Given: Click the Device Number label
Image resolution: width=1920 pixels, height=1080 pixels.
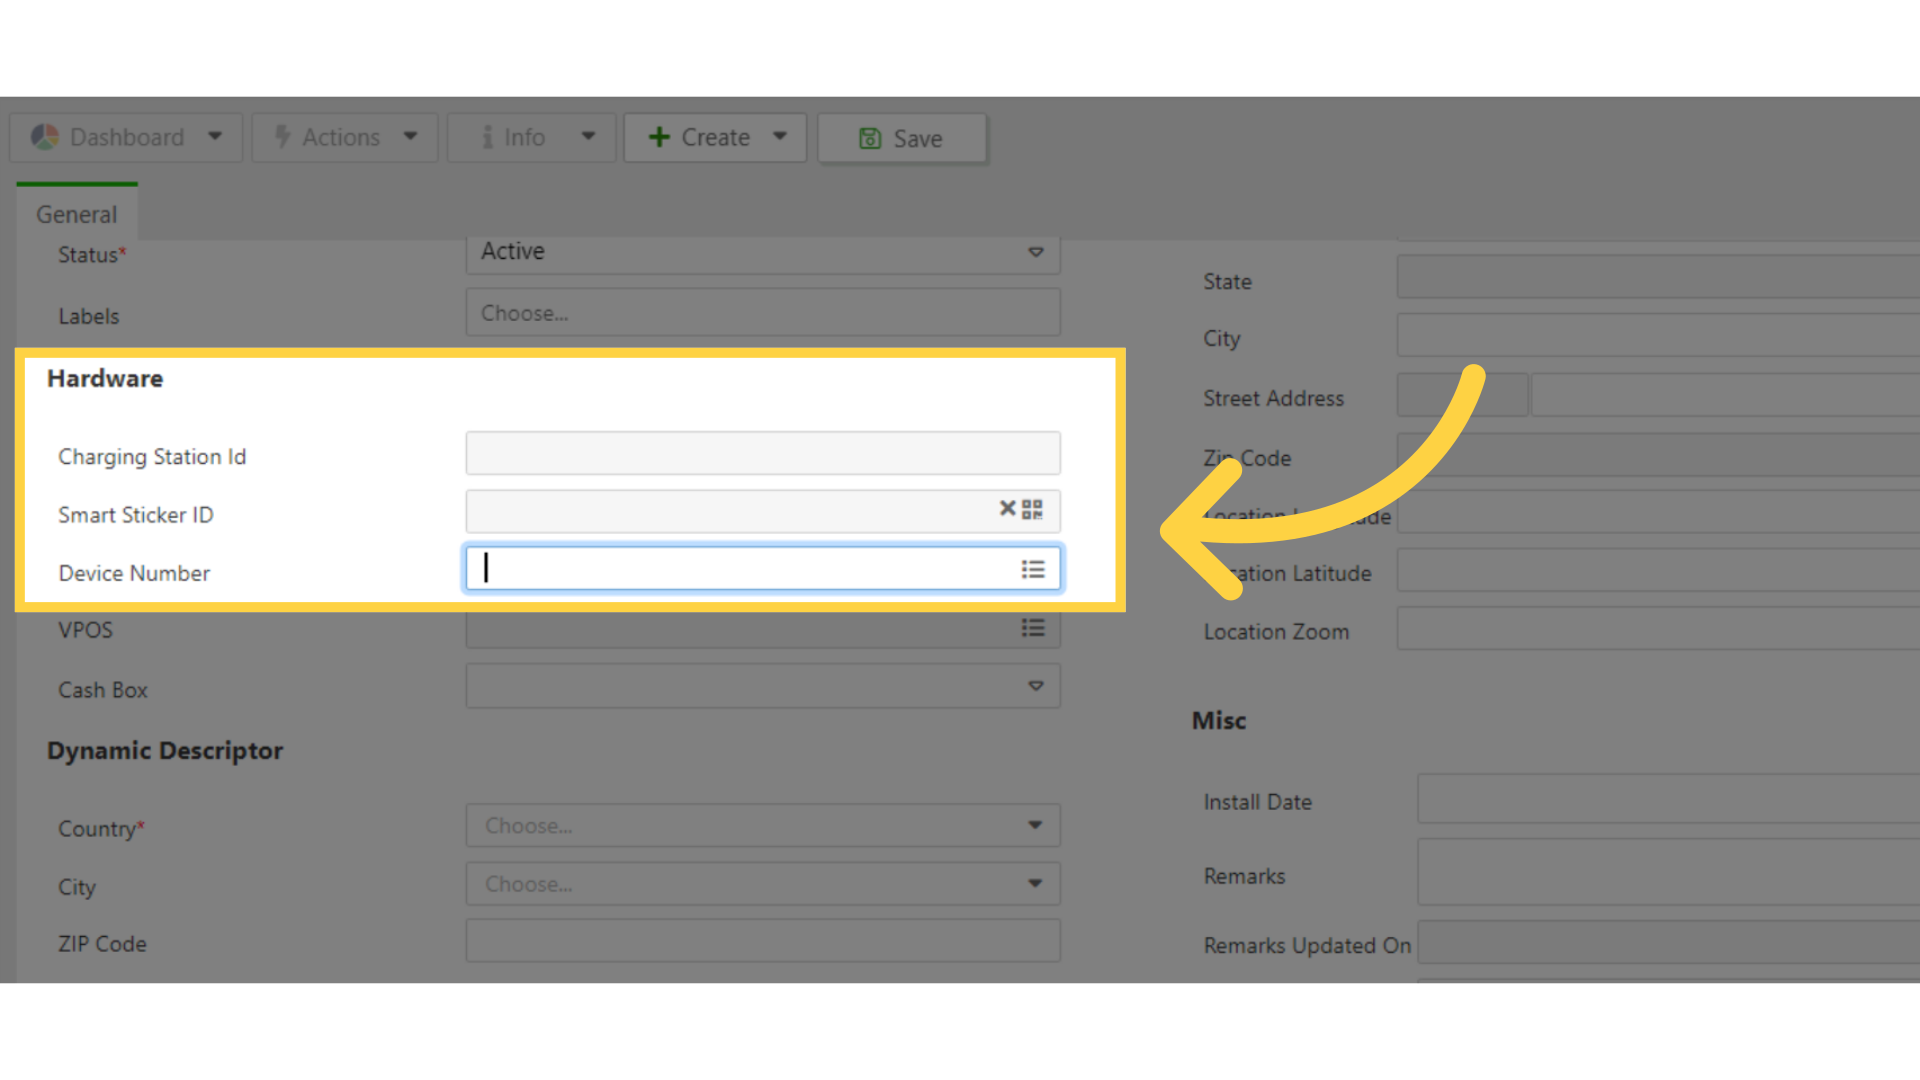Looking at the screenshot, I should coord(134,573).
